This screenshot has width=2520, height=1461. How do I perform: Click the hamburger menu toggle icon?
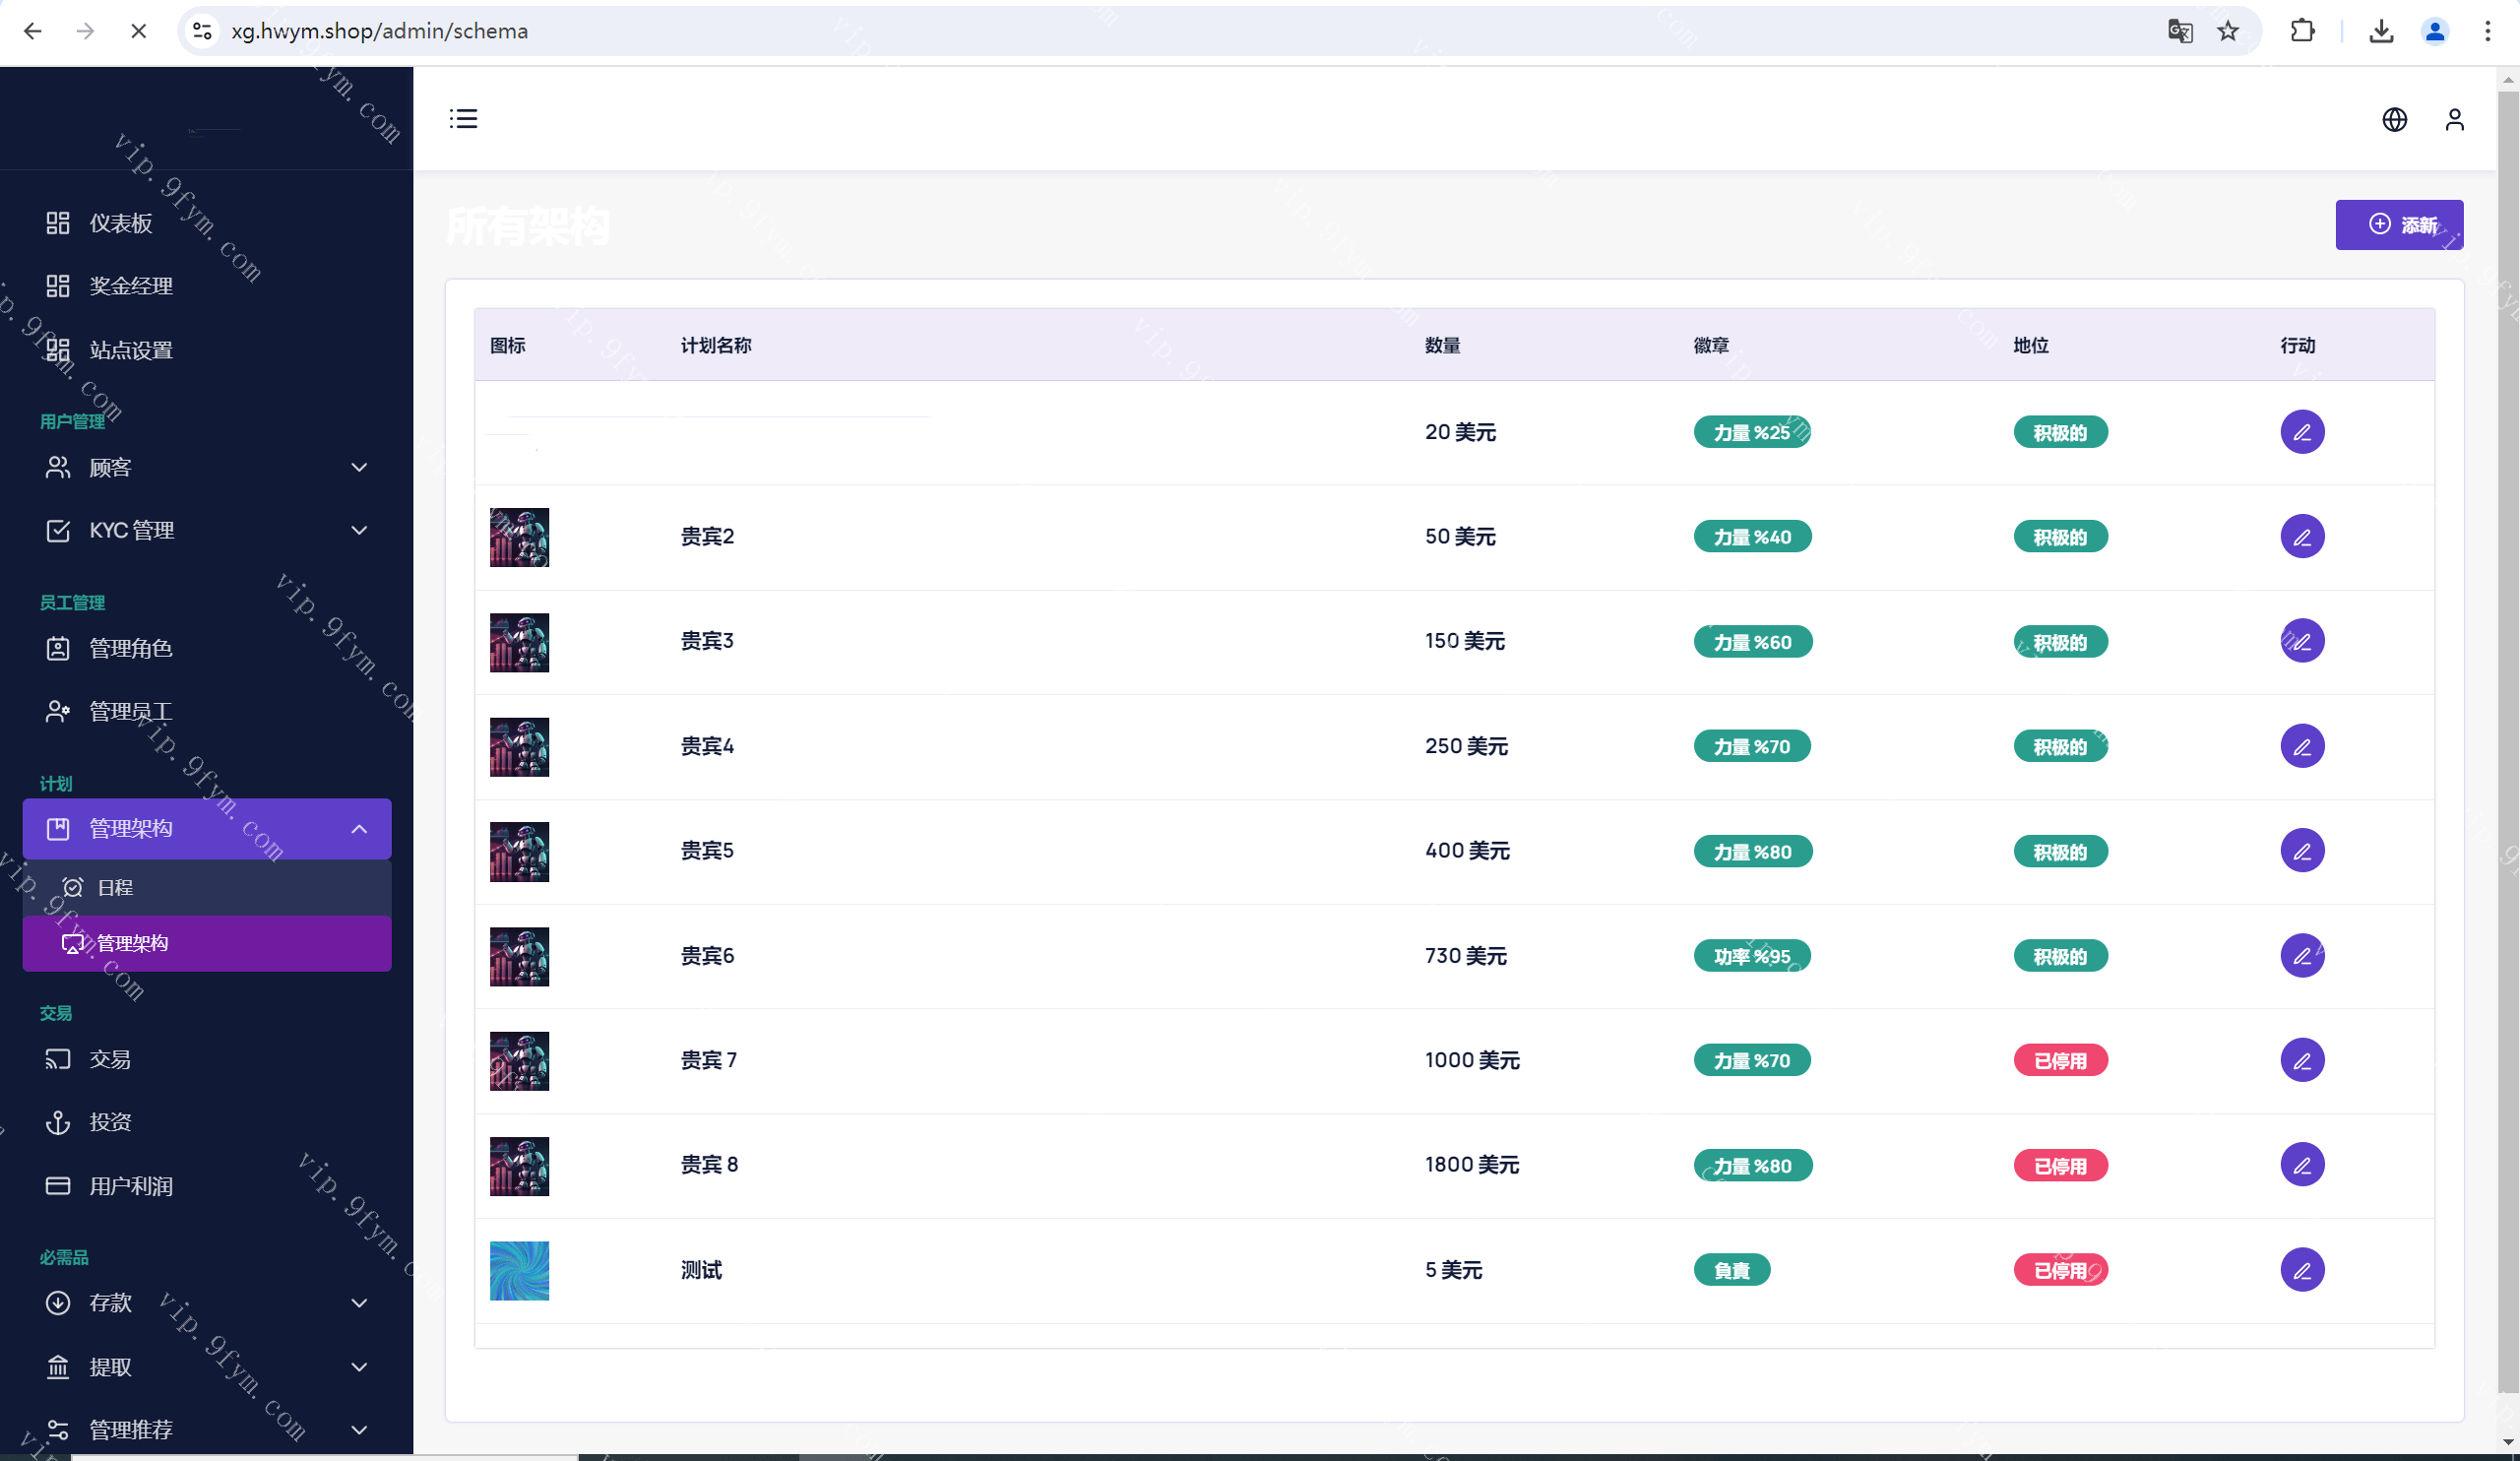coord(463,119)
